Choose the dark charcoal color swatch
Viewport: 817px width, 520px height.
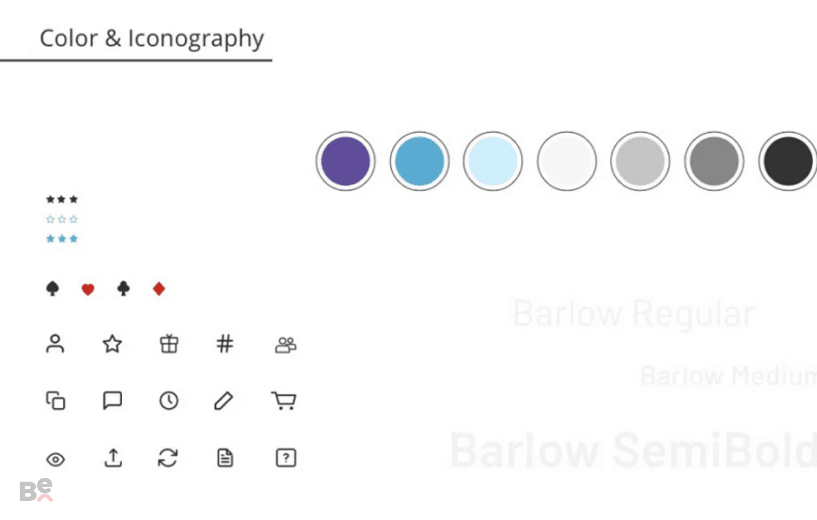[x=788, y=161]
